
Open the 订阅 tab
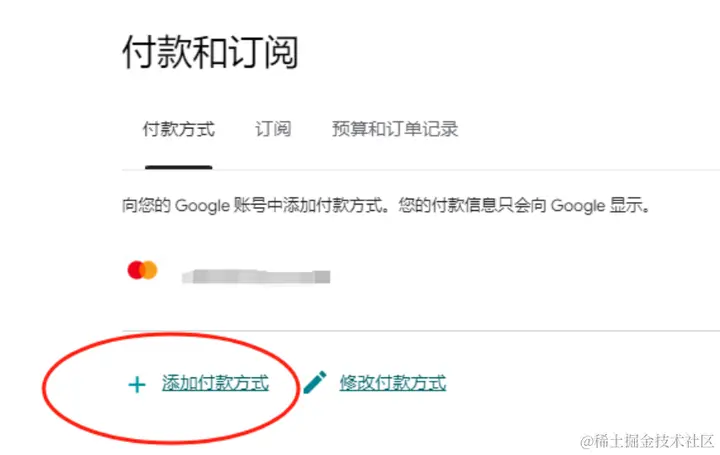tap(273, 129)
